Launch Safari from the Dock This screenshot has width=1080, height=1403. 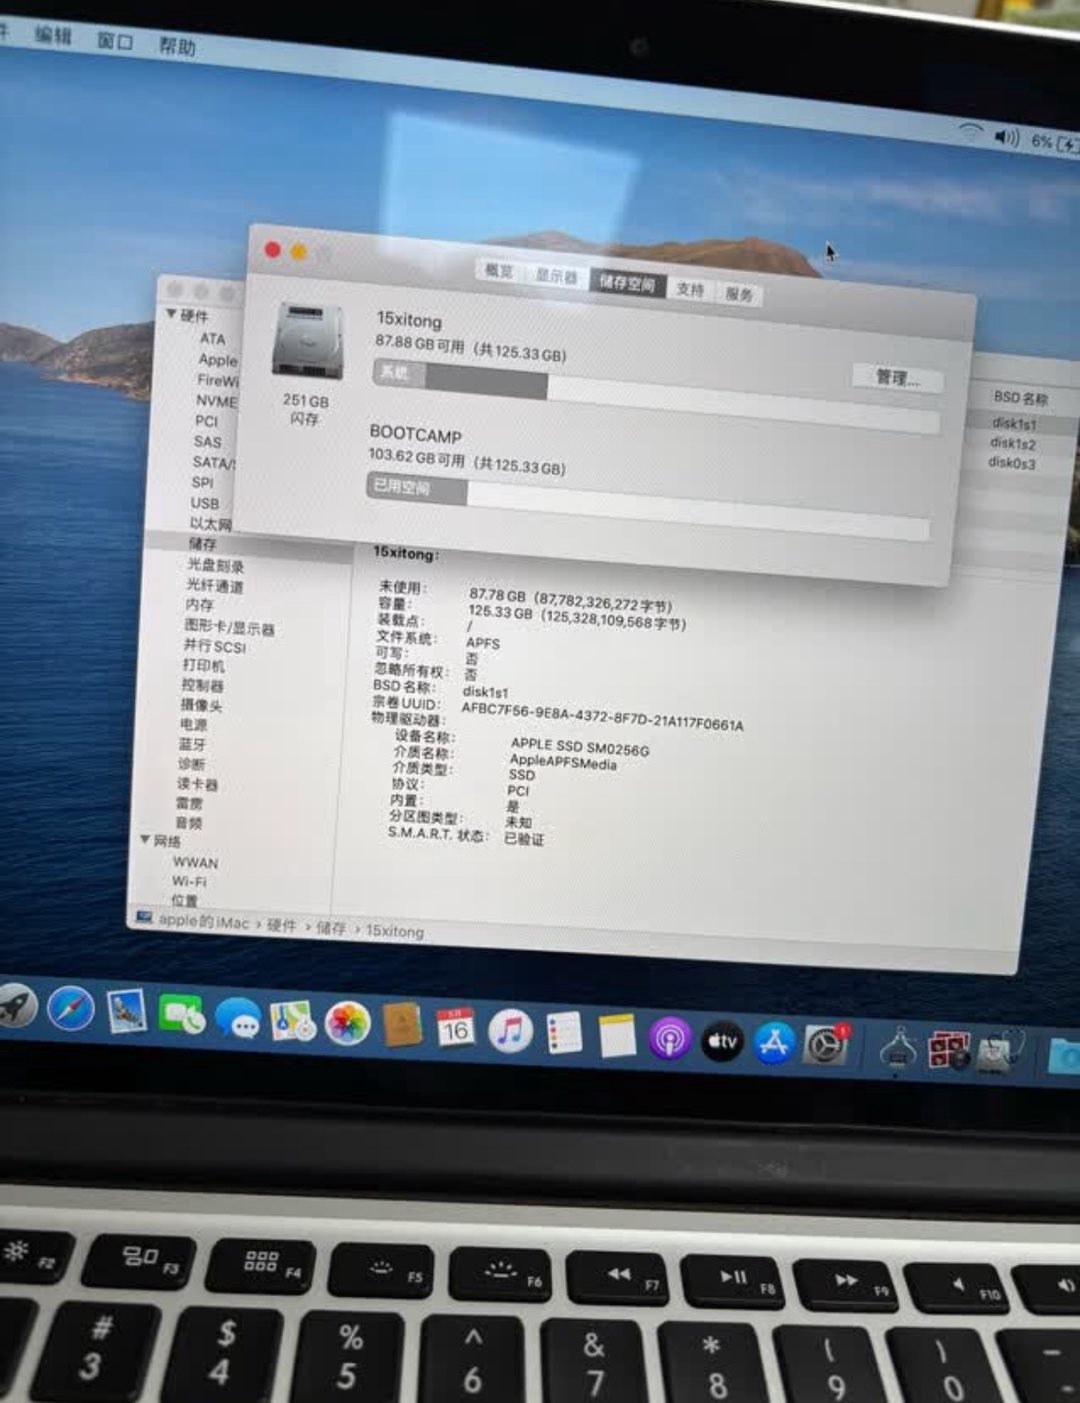click(x=71, y=1009)
